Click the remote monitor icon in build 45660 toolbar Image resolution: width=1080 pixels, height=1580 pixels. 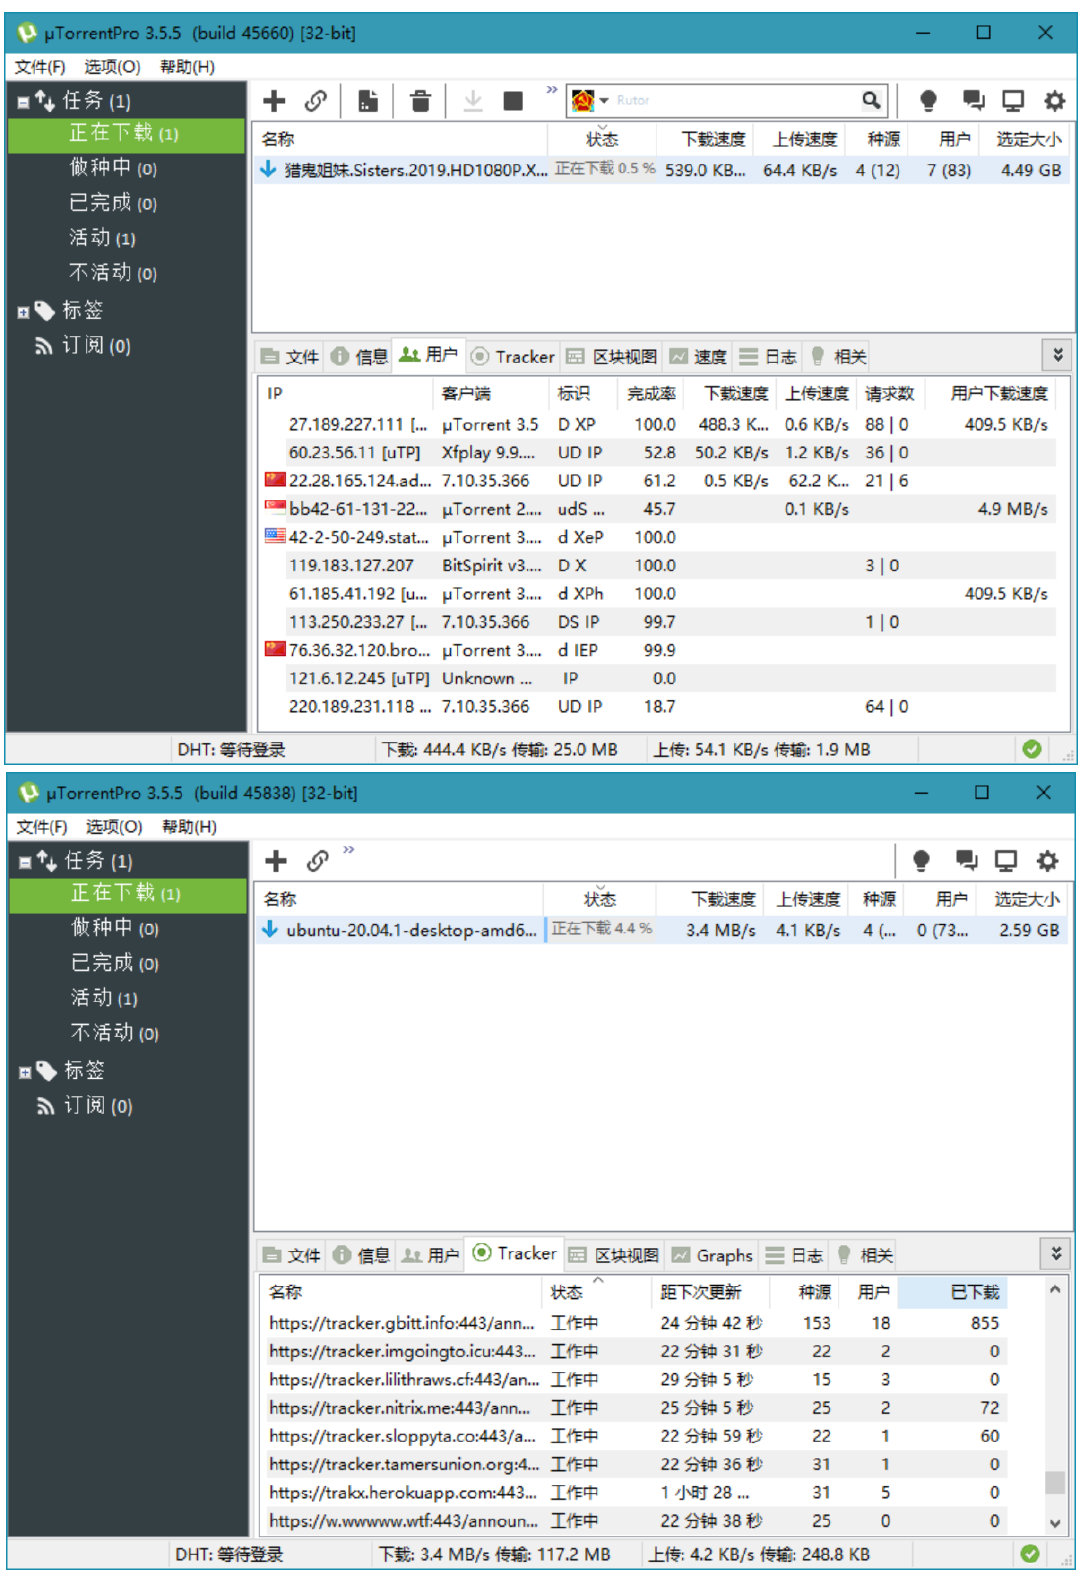[x=1013, y=101]
